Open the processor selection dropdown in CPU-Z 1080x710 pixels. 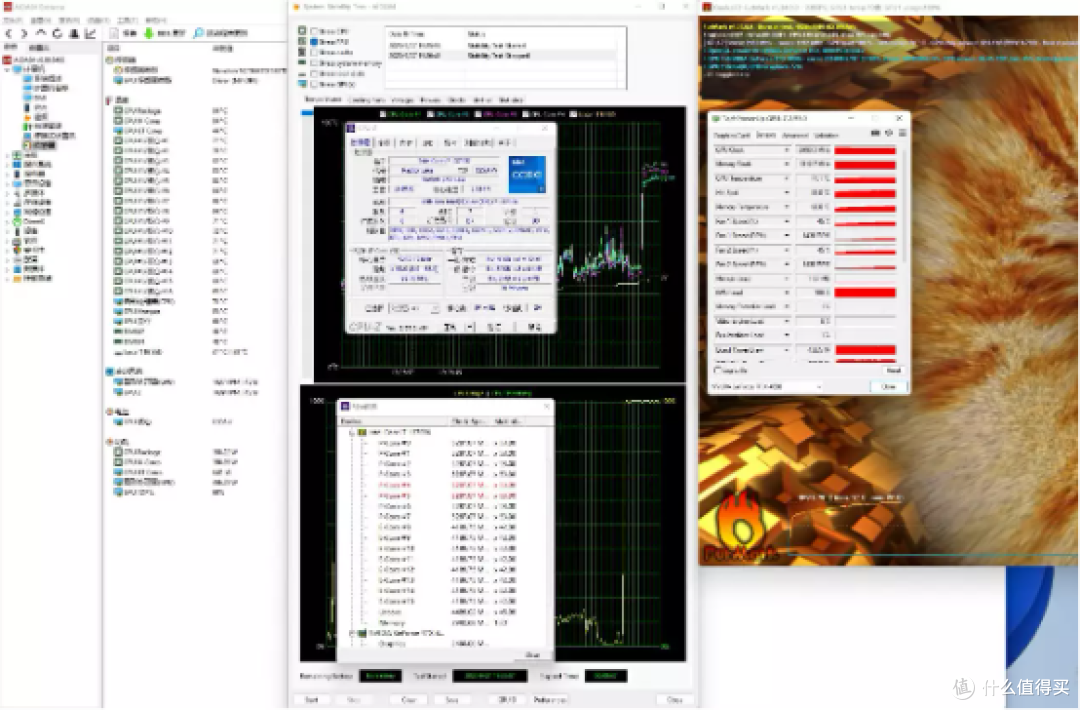(x=413, y=308)
